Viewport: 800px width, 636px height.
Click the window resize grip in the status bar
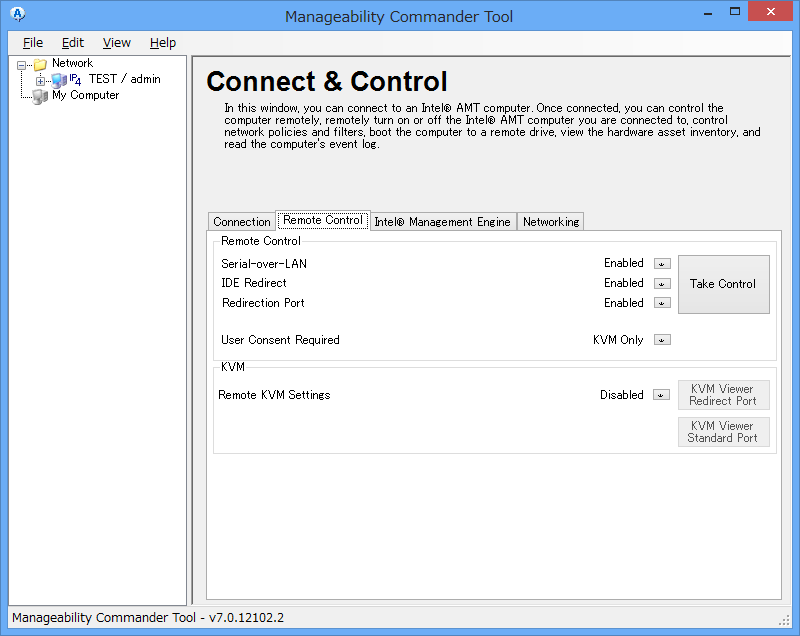tap(784, 620)
